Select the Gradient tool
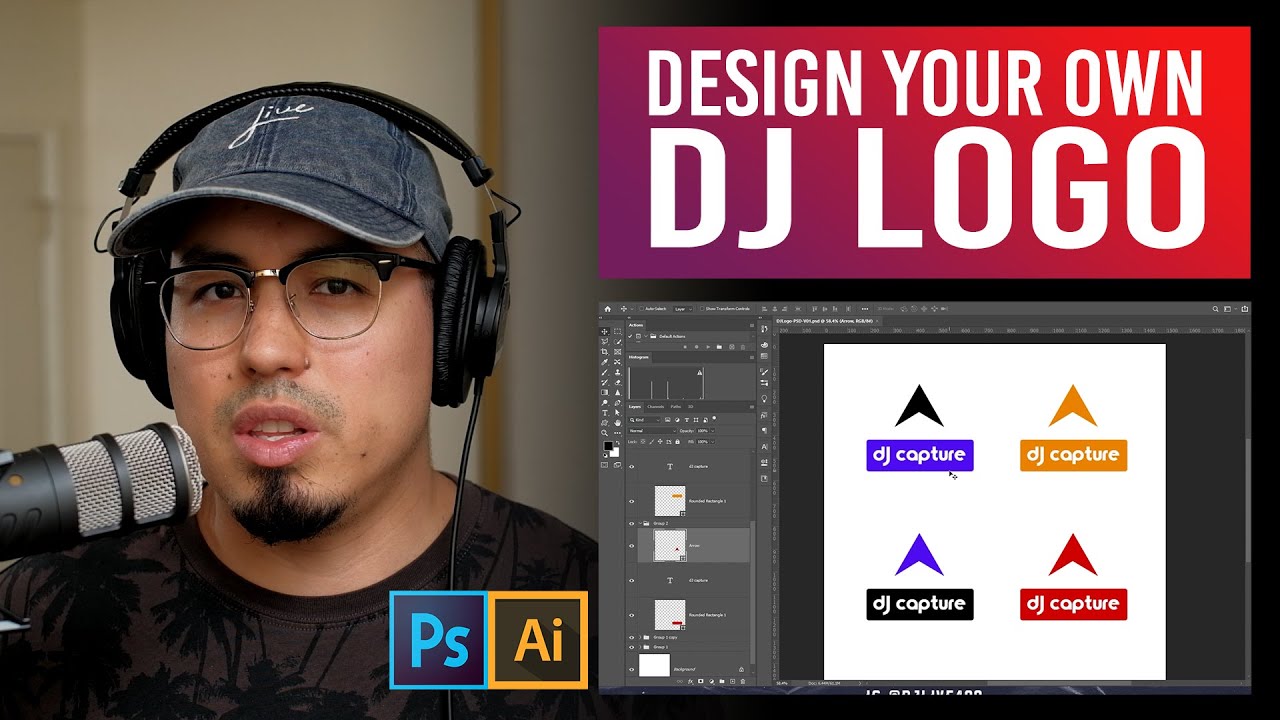 [x=604, y=392]
